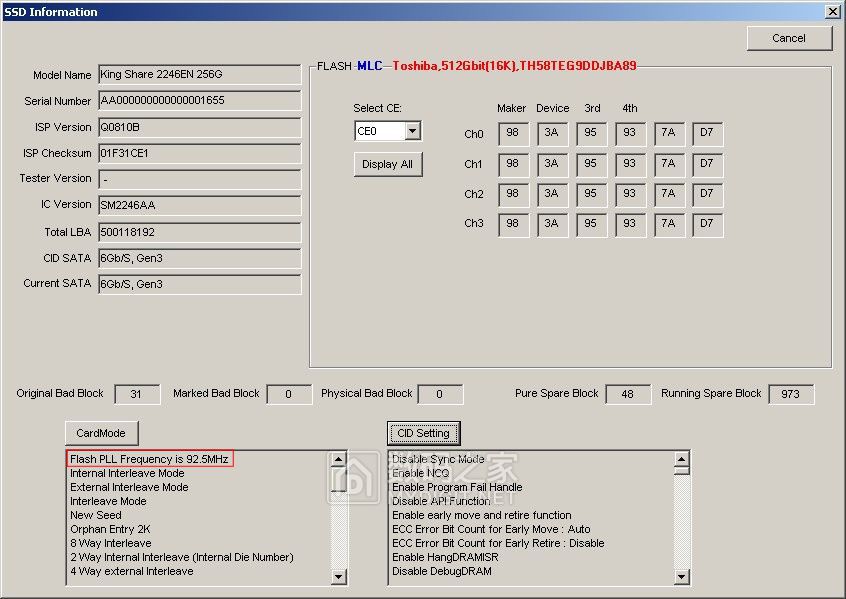
Task: Open the CardMode settings
Action: 102,433
